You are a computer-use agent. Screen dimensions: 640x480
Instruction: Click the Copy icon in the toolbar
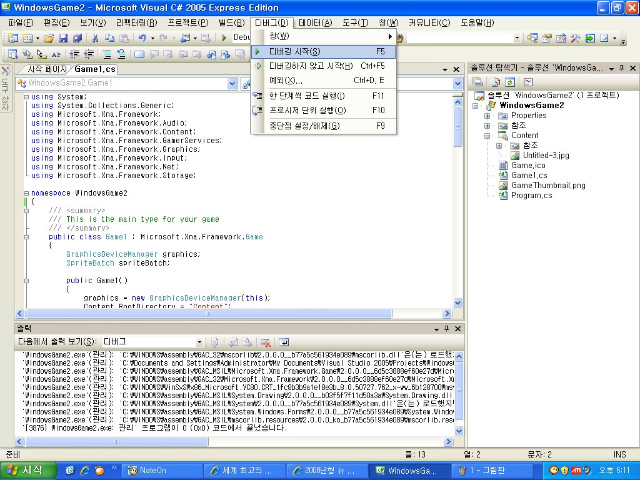tap(109, 38)
